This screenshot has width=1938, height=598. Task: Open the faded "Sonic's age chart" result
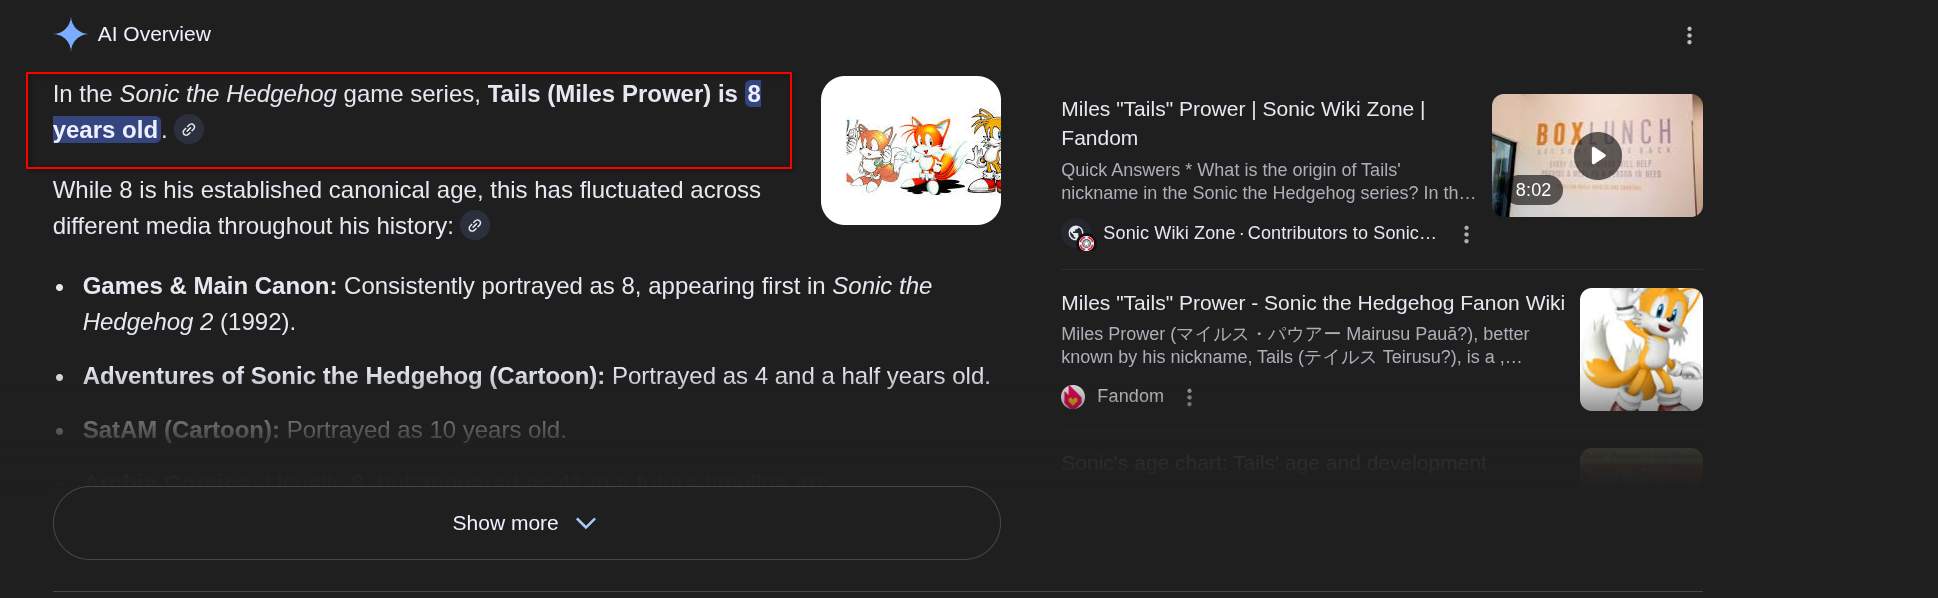pyautogui.click(x=1273, y=463)
